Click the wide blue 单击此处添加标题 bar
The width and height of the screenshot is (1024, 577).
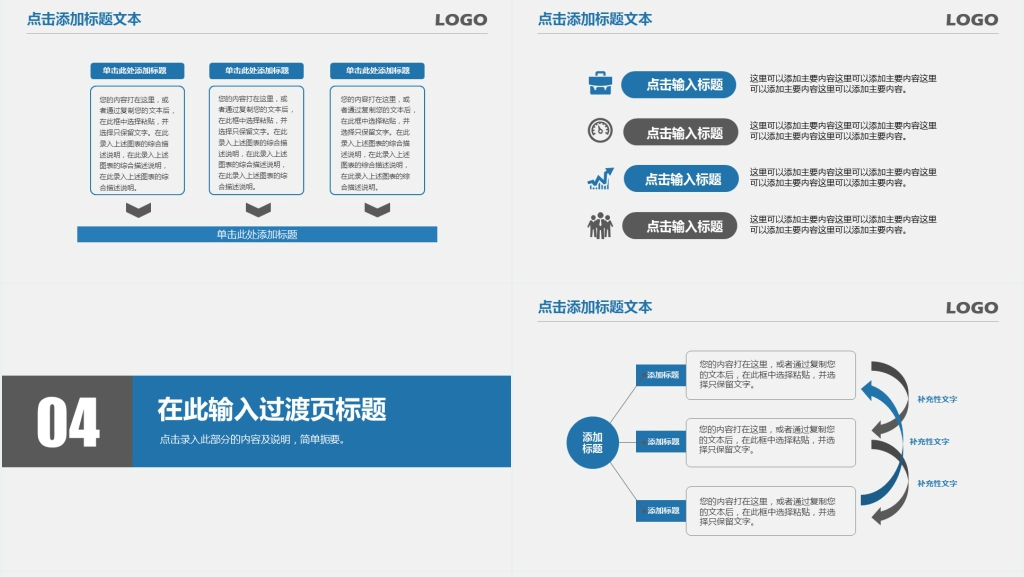pos(257,234)
